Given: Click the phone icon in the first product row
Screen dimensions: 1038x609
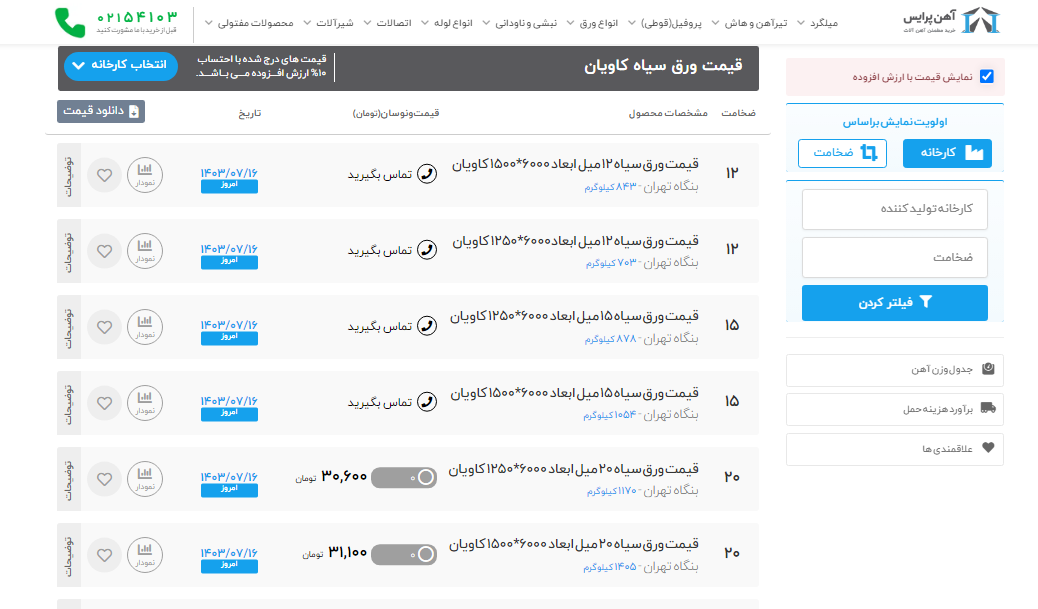Looking at the screenshot, I should click(427, 174).
